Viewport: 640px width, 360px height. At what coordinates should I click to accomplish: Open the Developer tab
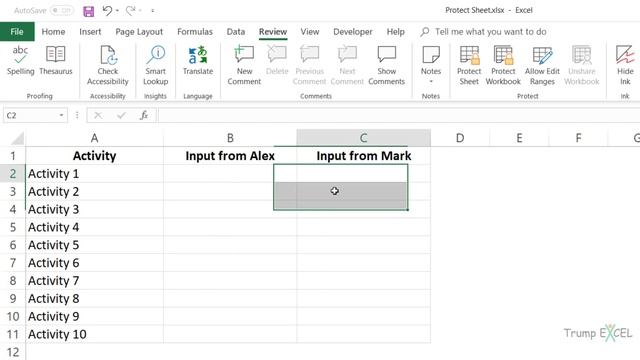point(353,31)
